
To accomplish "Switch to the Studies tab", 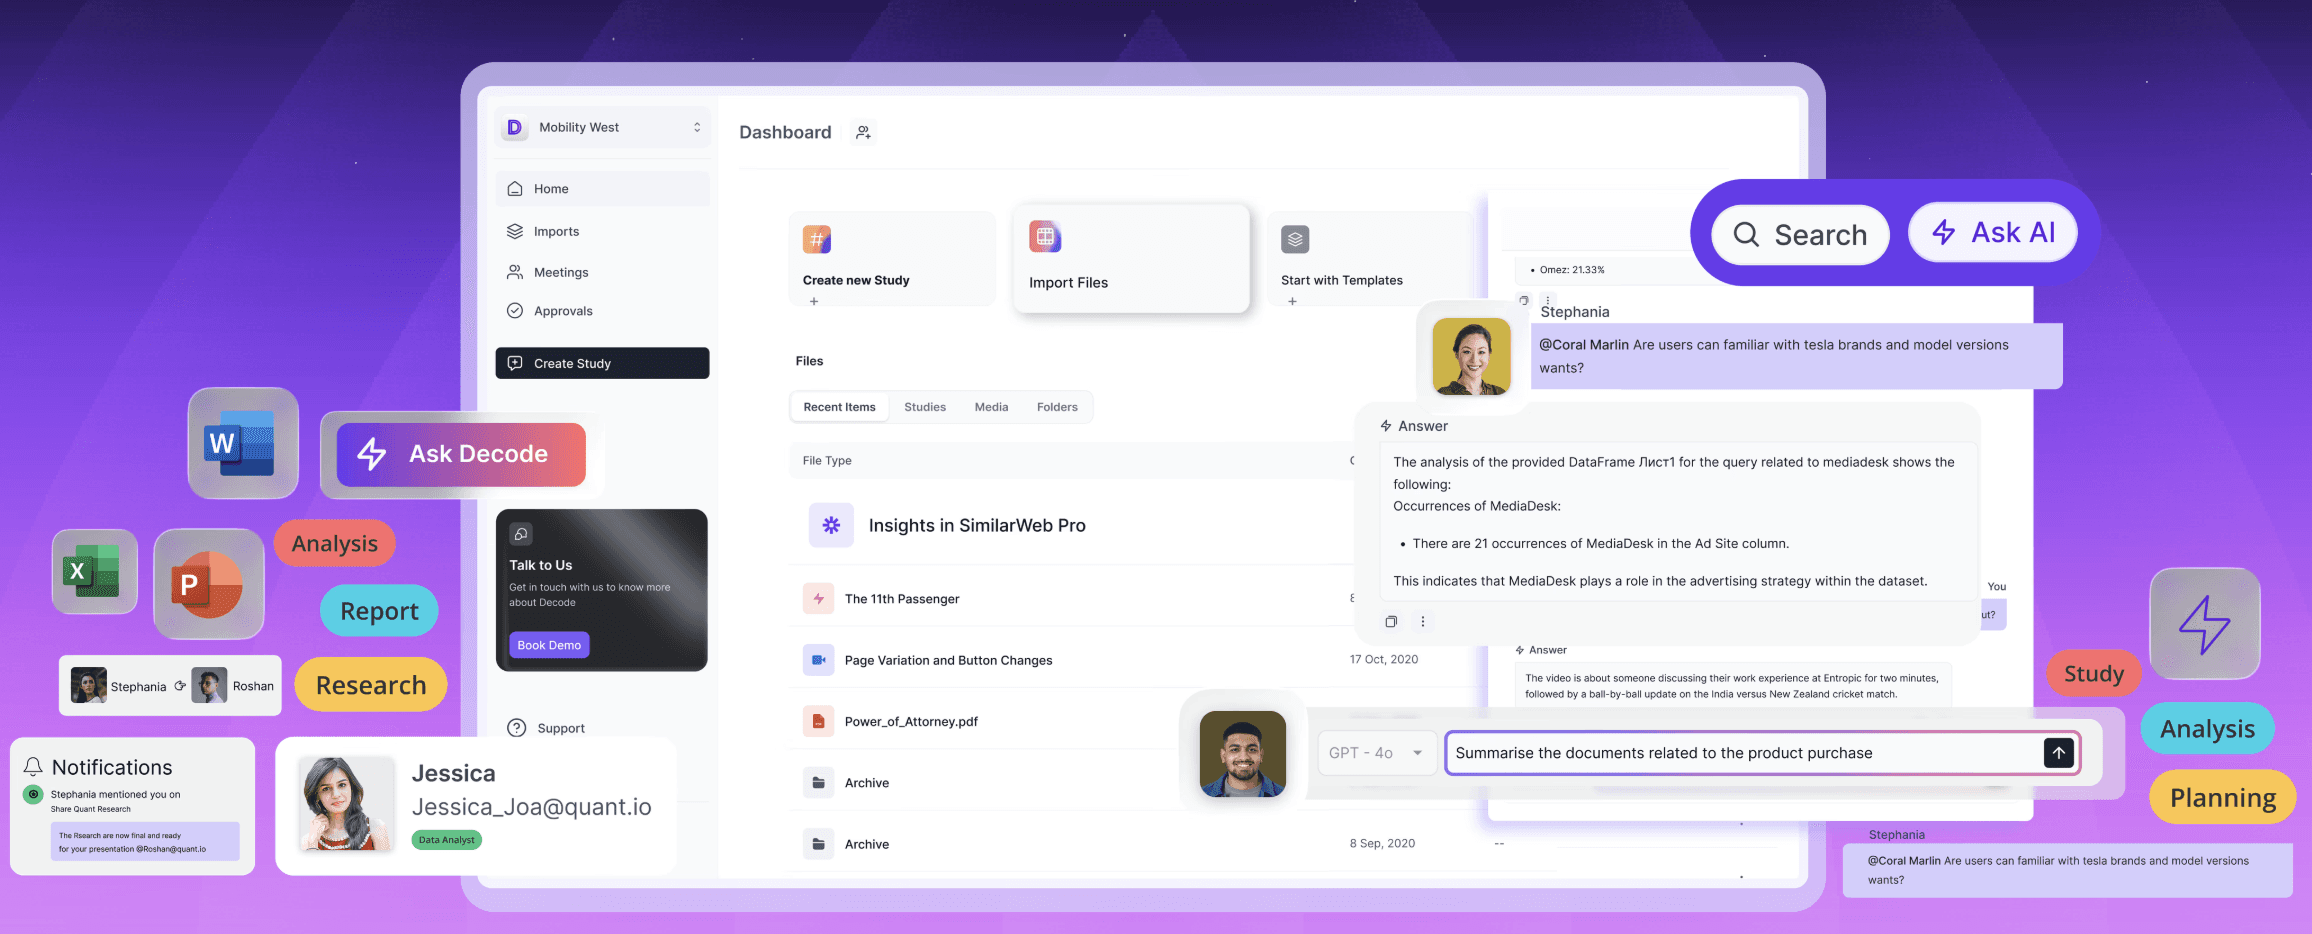I will (925, 406).
